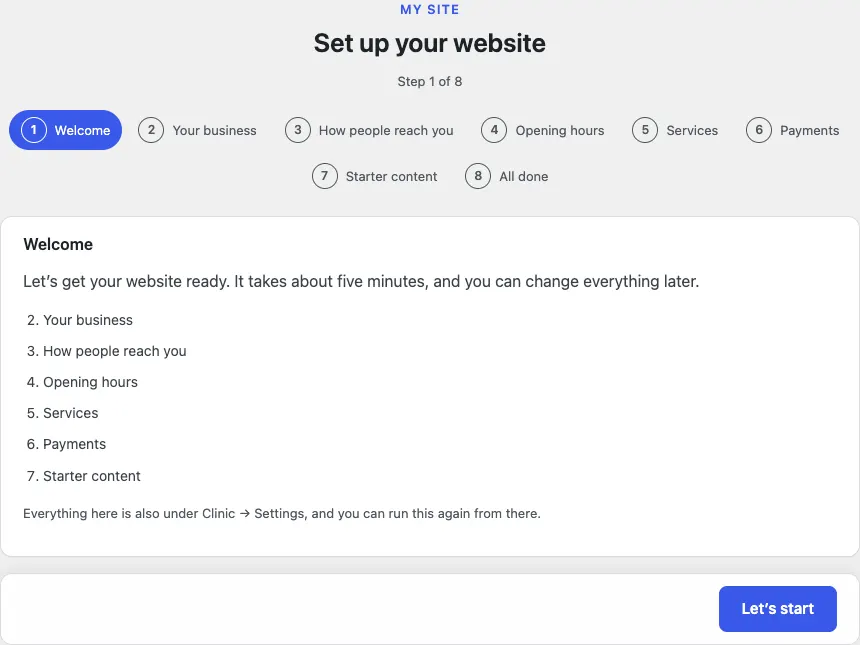860x645 pixels.
Task: Click list item '7. Starter content'
Action: click(84, 476)
